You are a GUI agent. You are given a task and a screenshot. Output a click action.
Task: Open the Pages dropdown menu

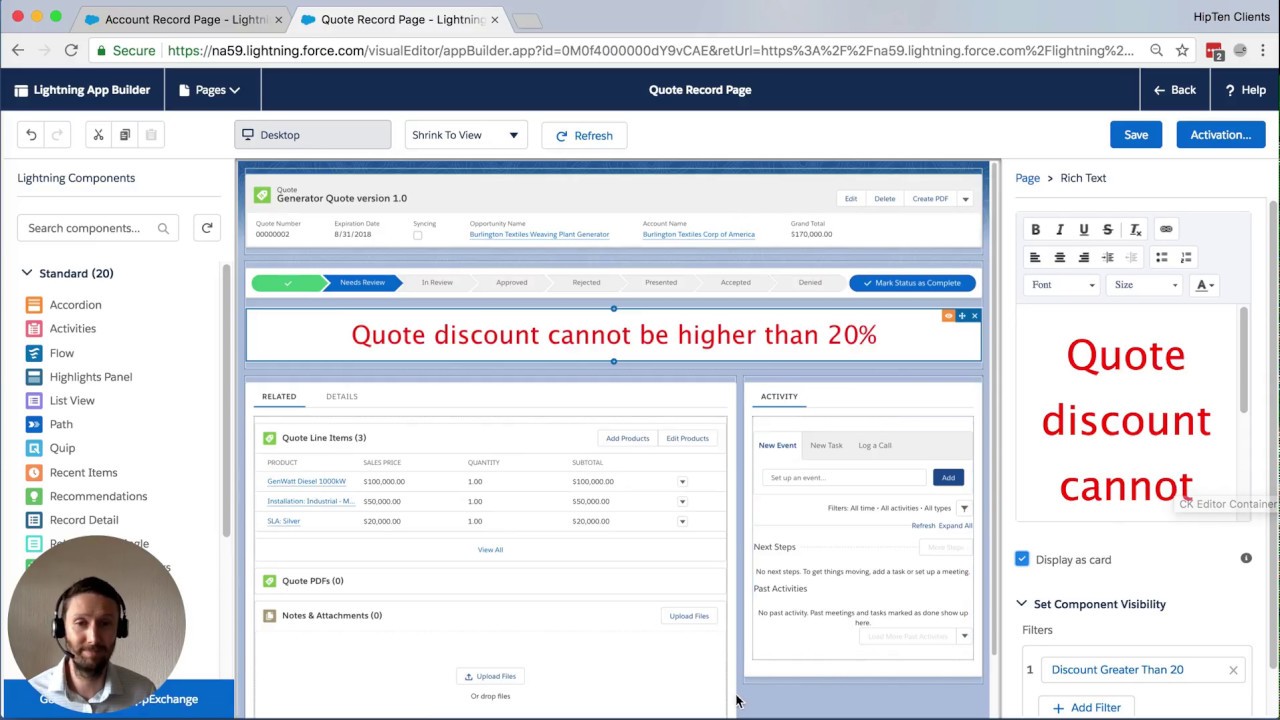pyautogui.click(x=210, y=90)
